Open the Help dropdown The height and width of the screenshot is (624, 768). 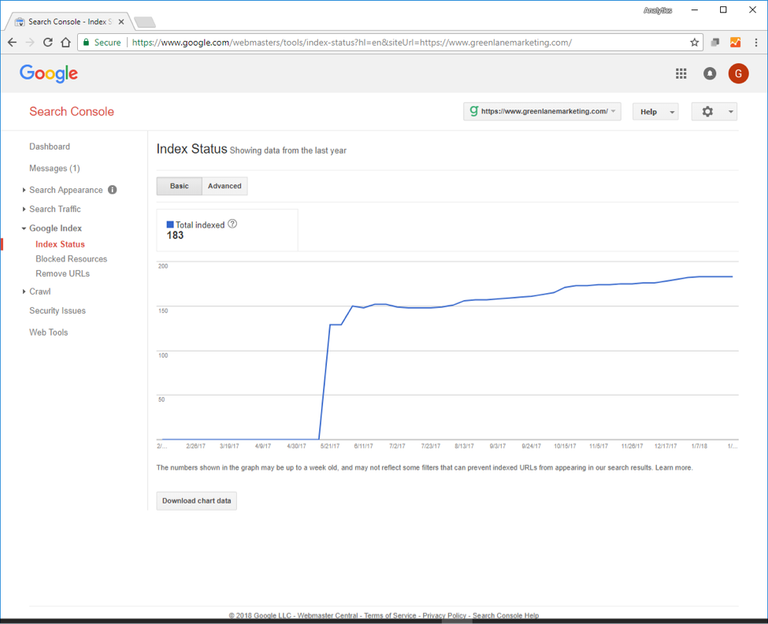(x=655, y=112)
